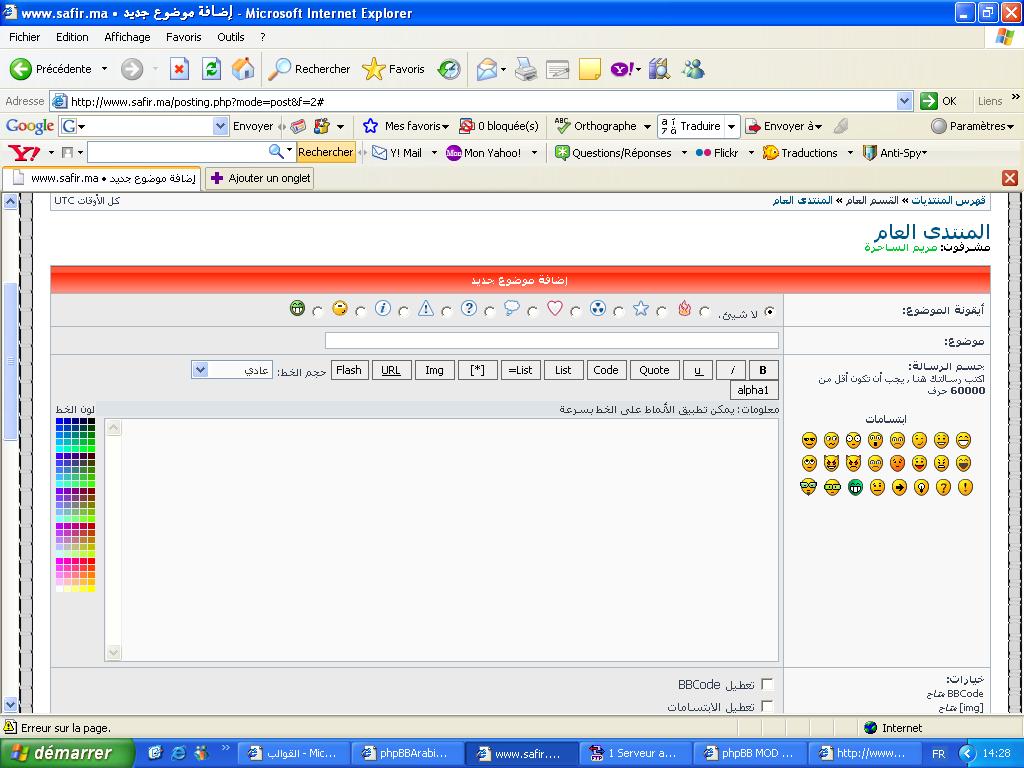1024x768 pixels.
Task: Open the Favoris star icon
Action: [374, 69]
